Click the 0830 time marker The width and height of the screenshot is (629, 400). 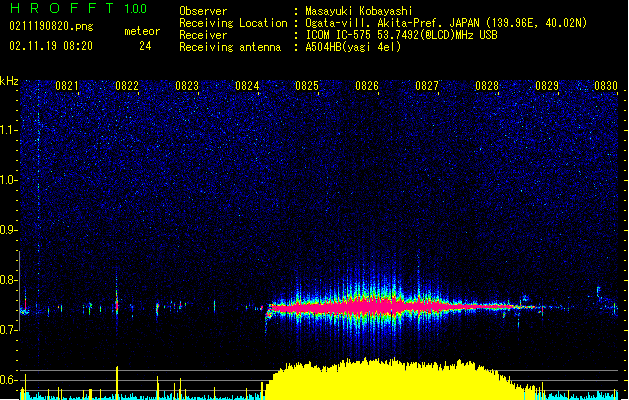pyautogui.click(x=606, y=85)
